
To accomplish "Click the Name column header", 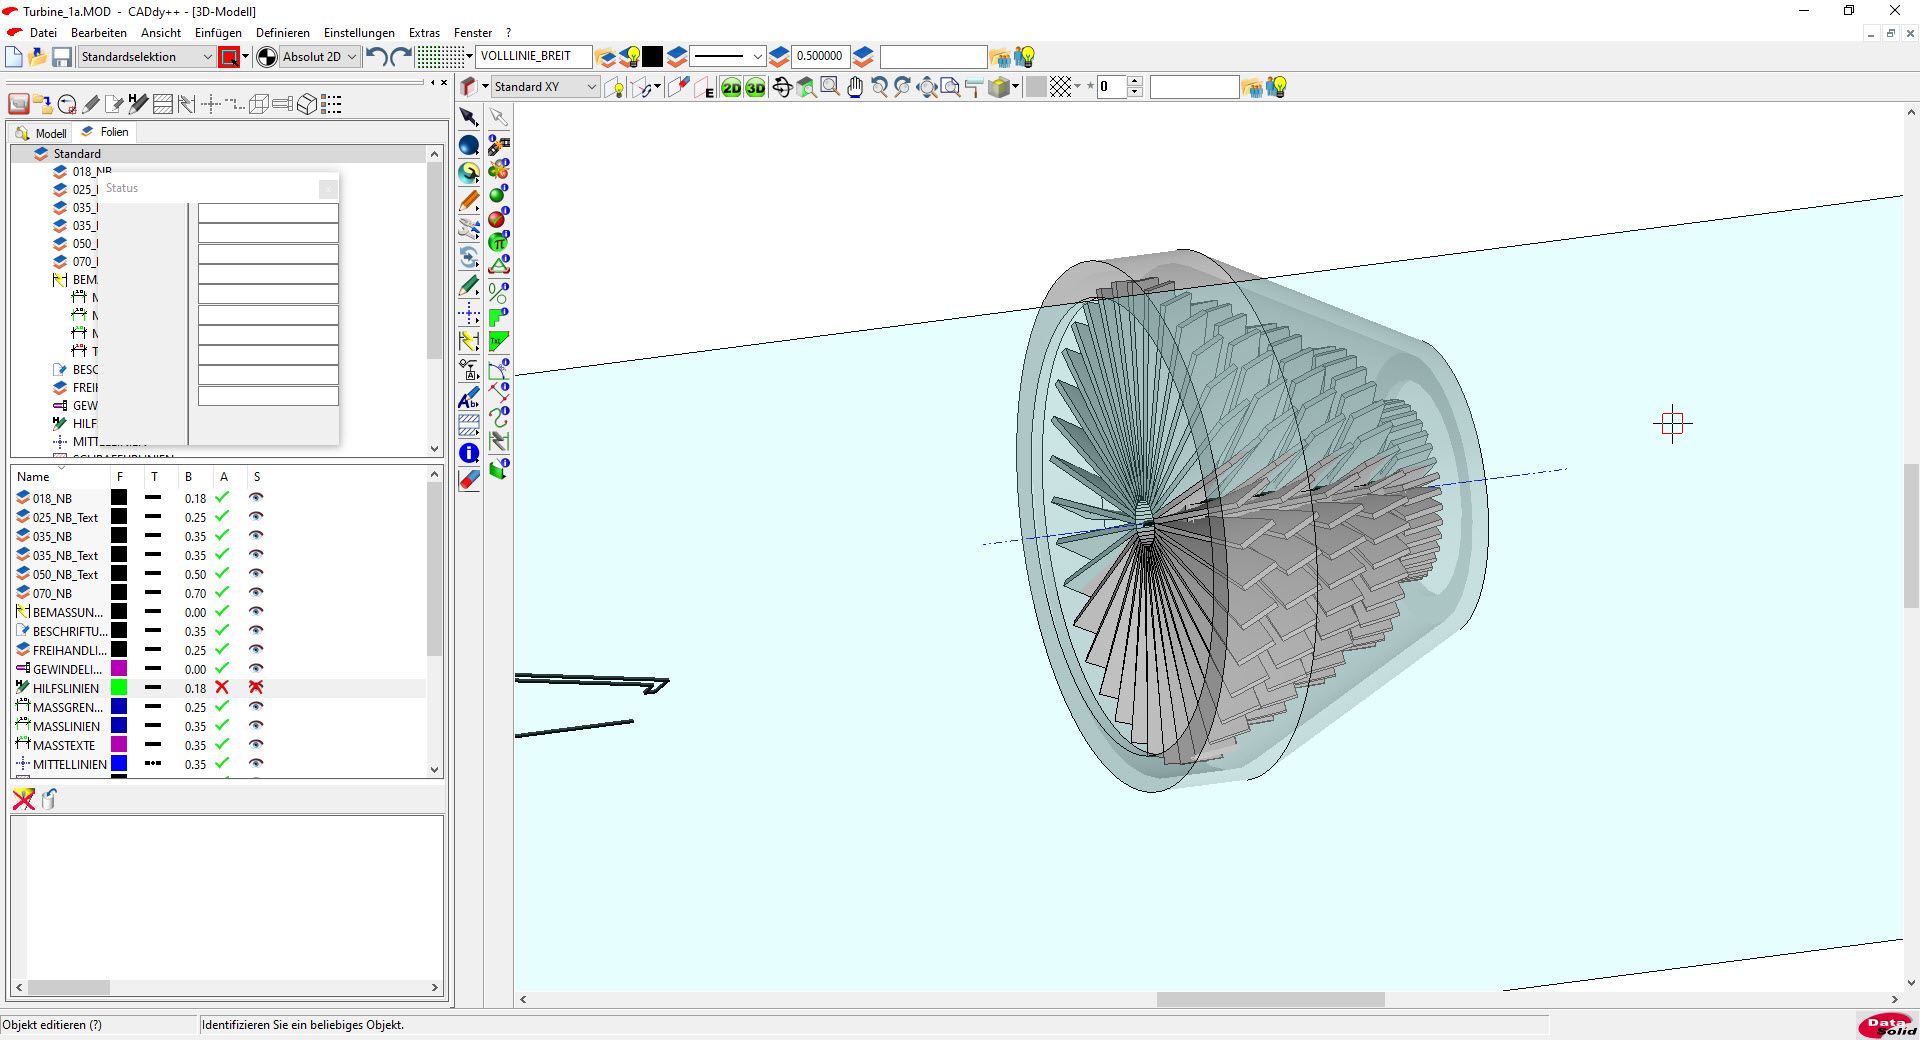I will tap(33, 477).
